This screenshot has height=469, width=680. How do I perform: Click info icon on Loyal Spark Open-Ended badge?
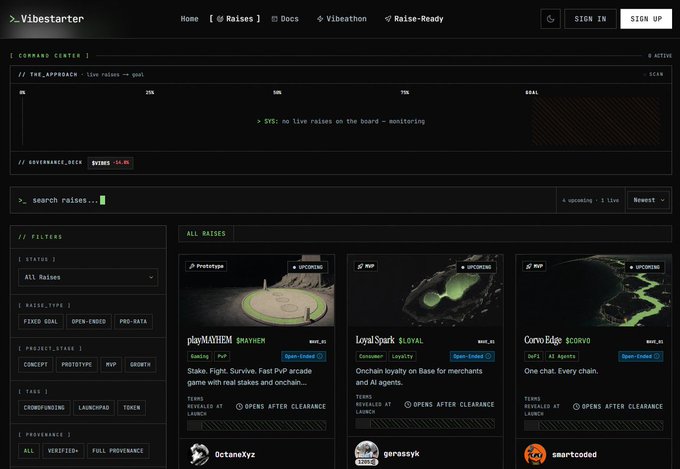point(488,356)
